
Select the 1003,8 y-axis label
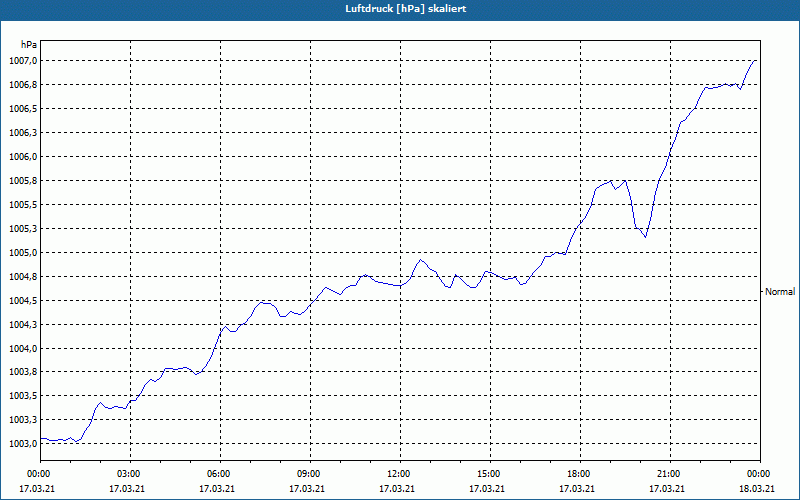pos(23,372)
